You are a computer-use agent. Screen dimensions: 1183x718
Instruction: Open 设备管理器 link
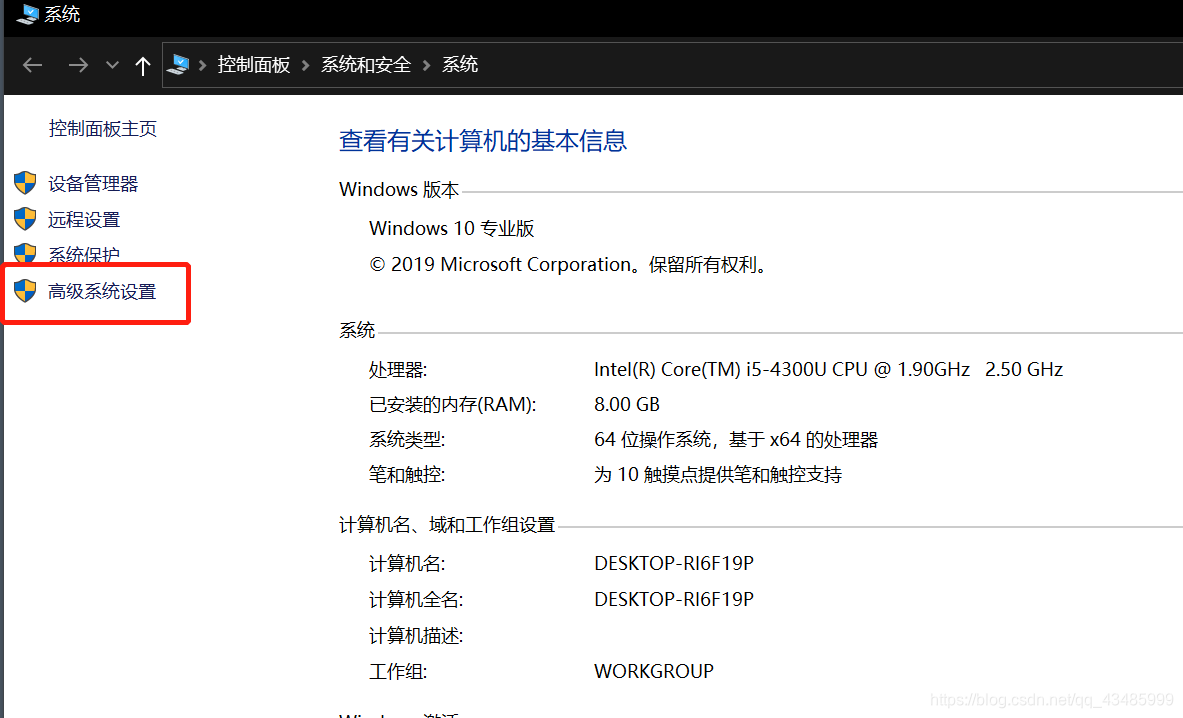[93, 183]
